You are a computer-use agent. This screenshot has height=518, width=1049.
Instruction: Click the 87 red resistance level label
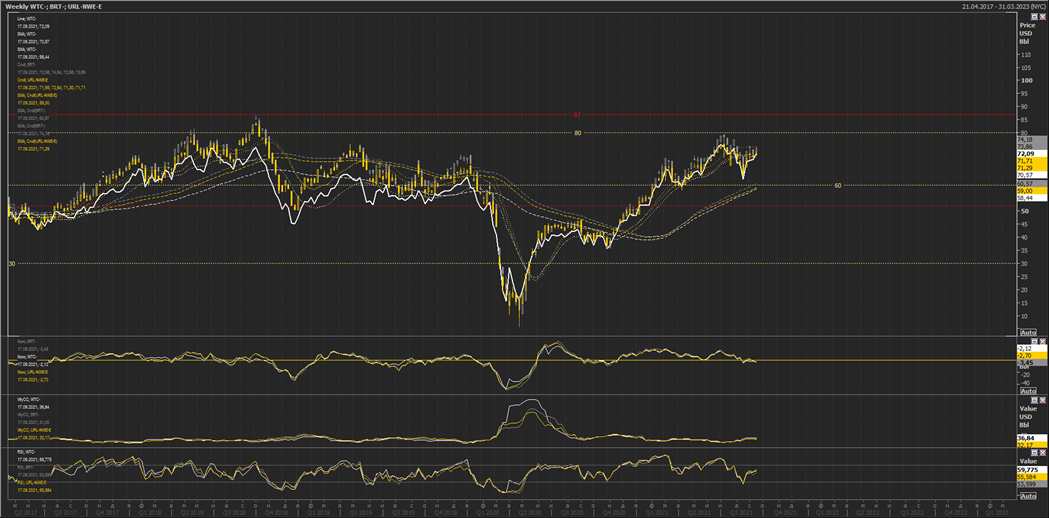[577, 115]
